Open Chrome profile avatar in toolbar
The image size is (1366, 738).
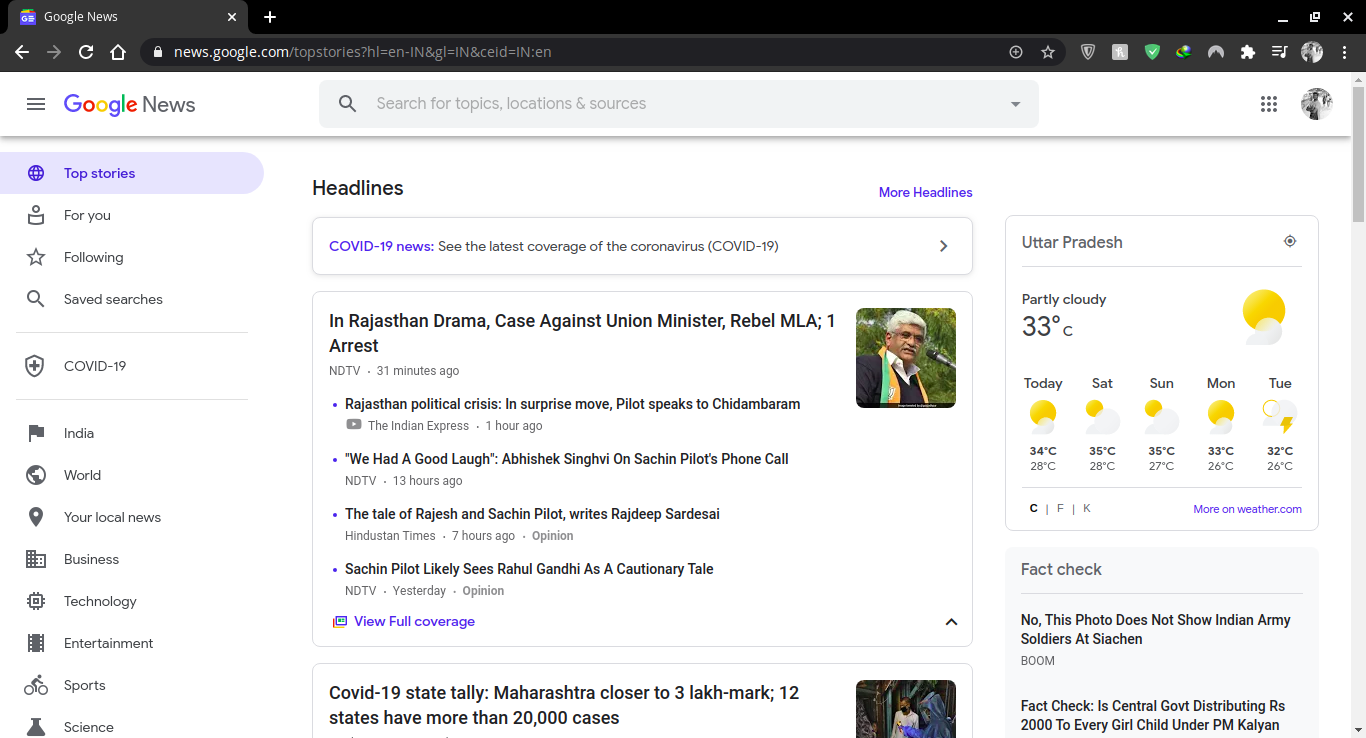pos(1312,52)
